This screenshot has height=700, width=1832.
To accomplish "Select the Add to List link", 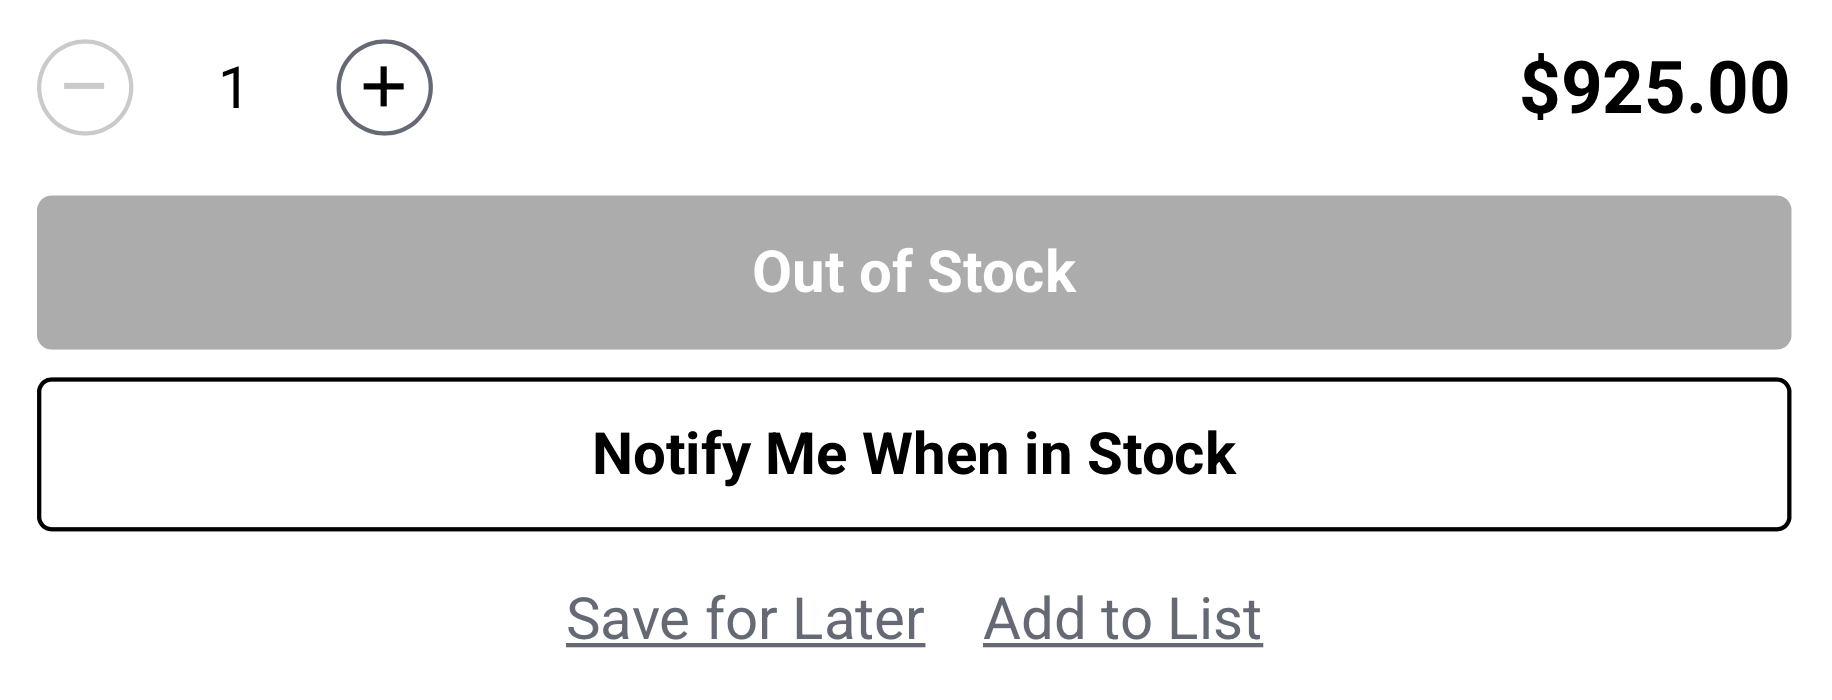I will (x=1122, y=619).
